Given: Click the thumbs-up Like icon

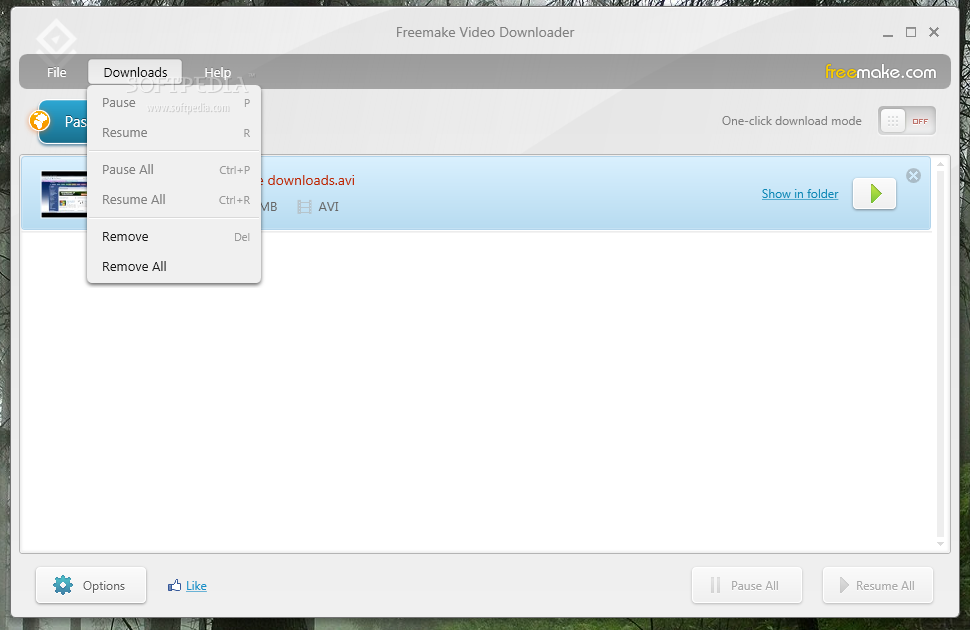Looking at the screenshot, I should click(174, 585).
